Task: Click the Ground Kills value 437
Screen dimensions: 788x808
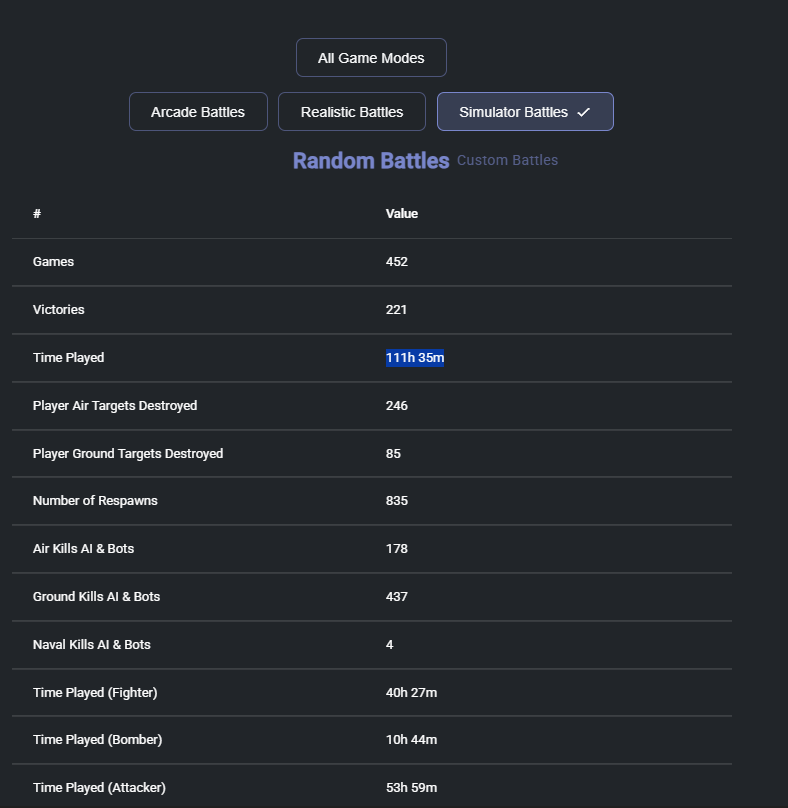Action: pos(396,597)
